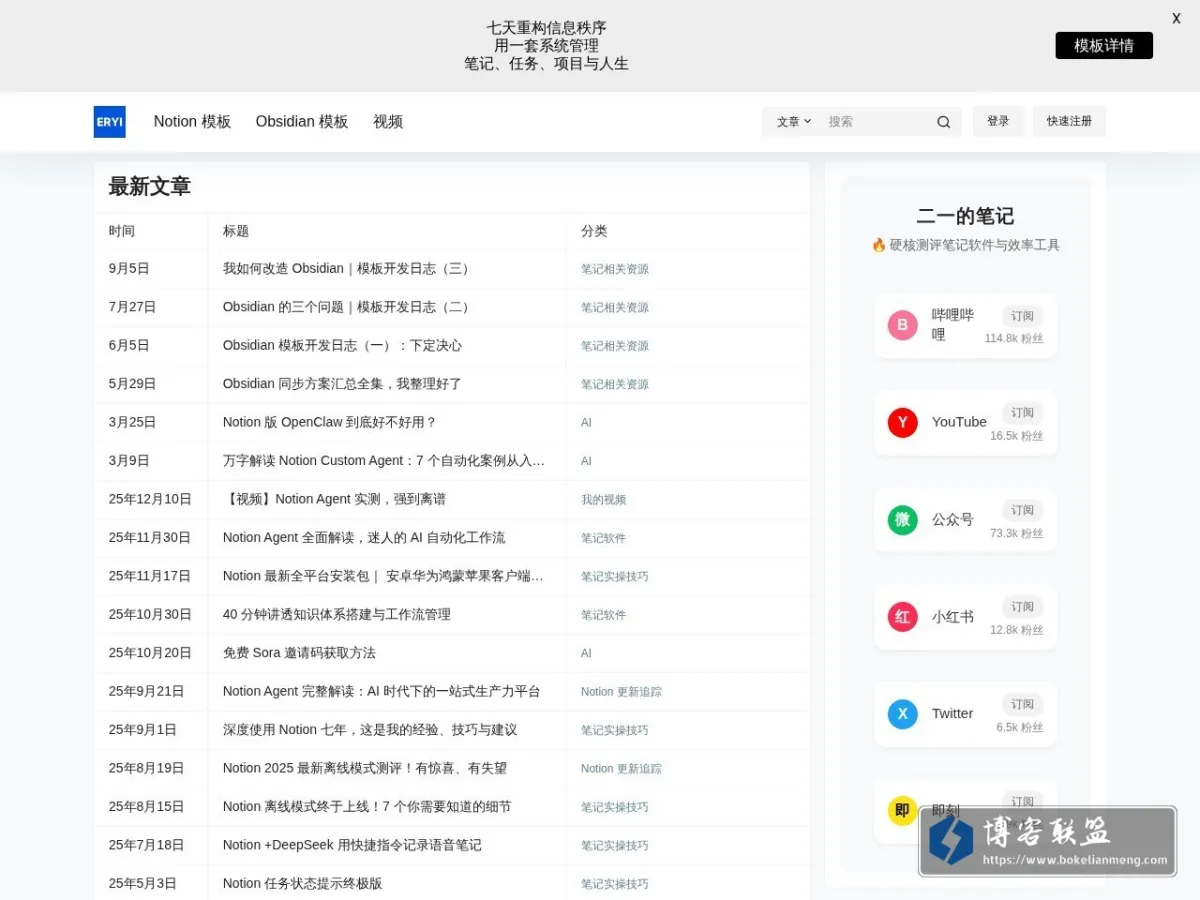This screenshot has width=1200, height=900.
Task: Click the red 小红书 icon
Action: [x=902, y=617]
